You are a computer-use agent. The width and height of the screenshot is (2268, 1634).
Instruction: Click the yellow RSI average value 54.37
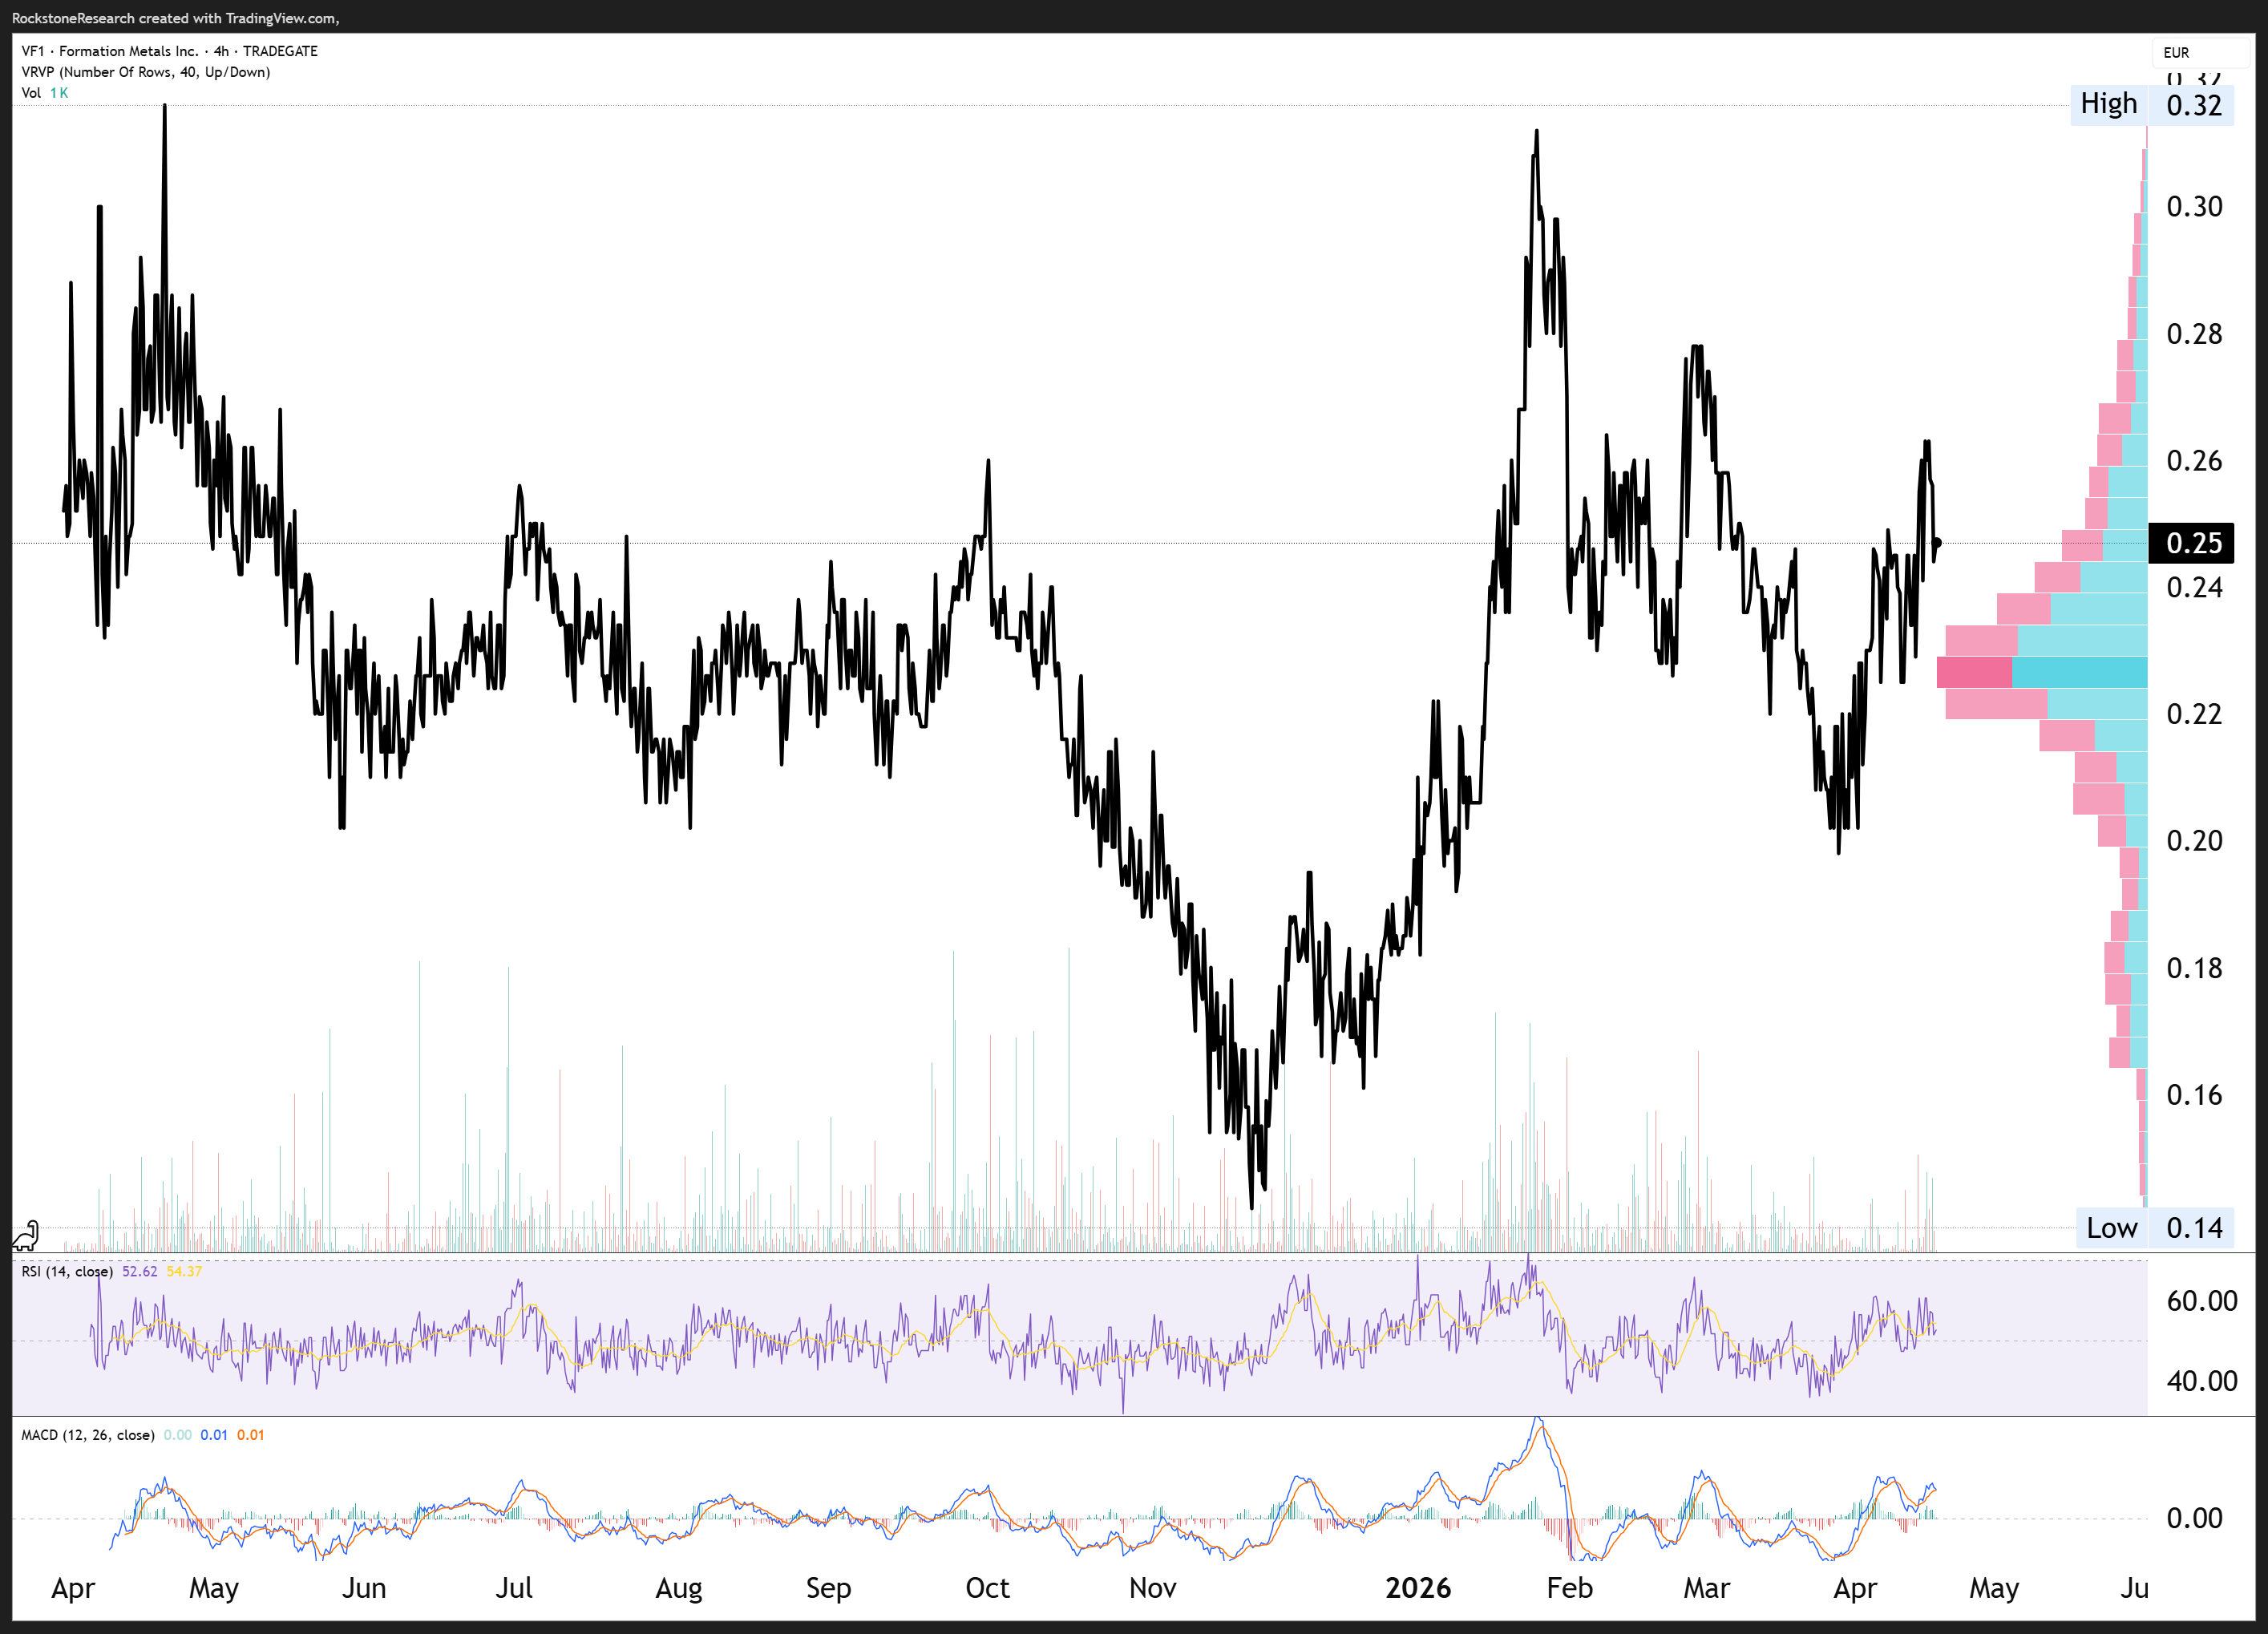[x=184, y=1271]
